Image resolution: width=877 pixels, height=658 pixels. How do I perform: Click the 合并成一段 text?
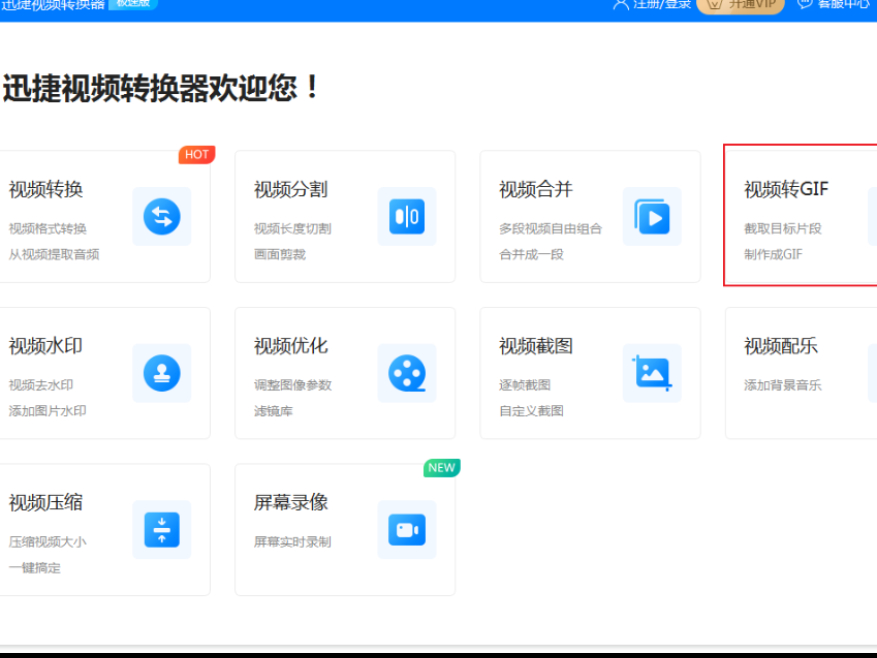pos(531,255)
